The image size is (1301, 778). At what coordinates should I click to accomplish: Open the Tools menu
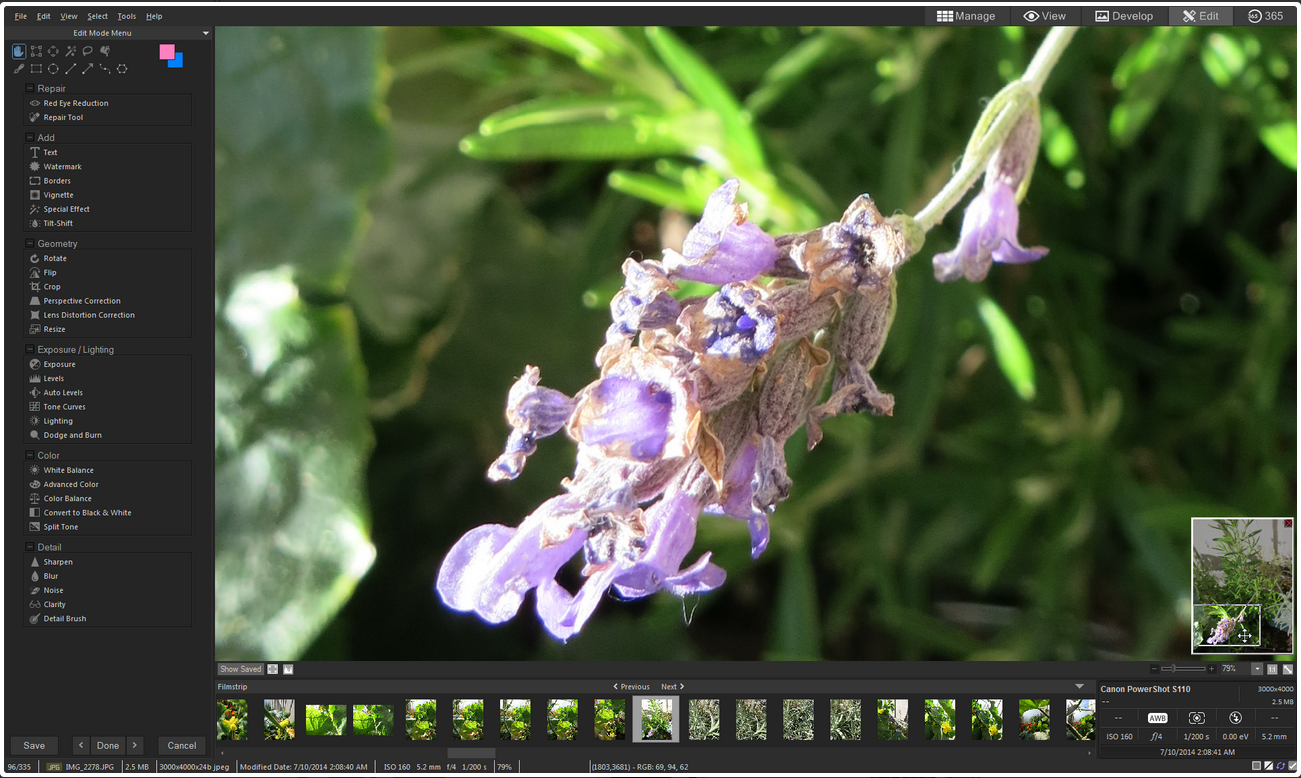click(x=126, y=16)
